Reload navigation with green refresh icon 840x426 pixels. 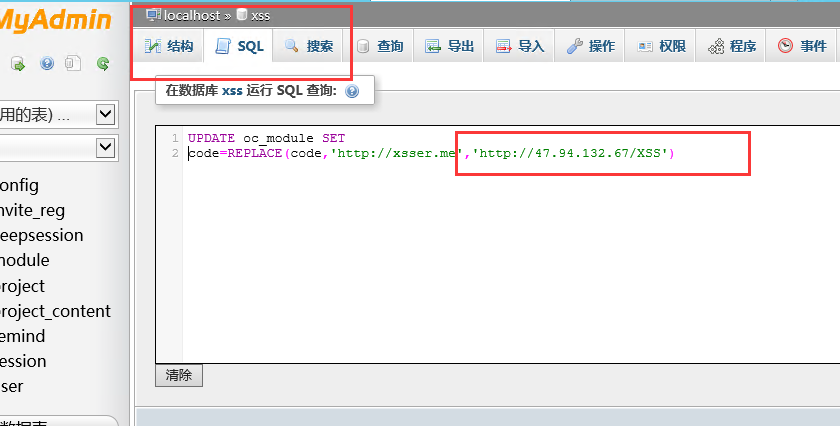102,64
